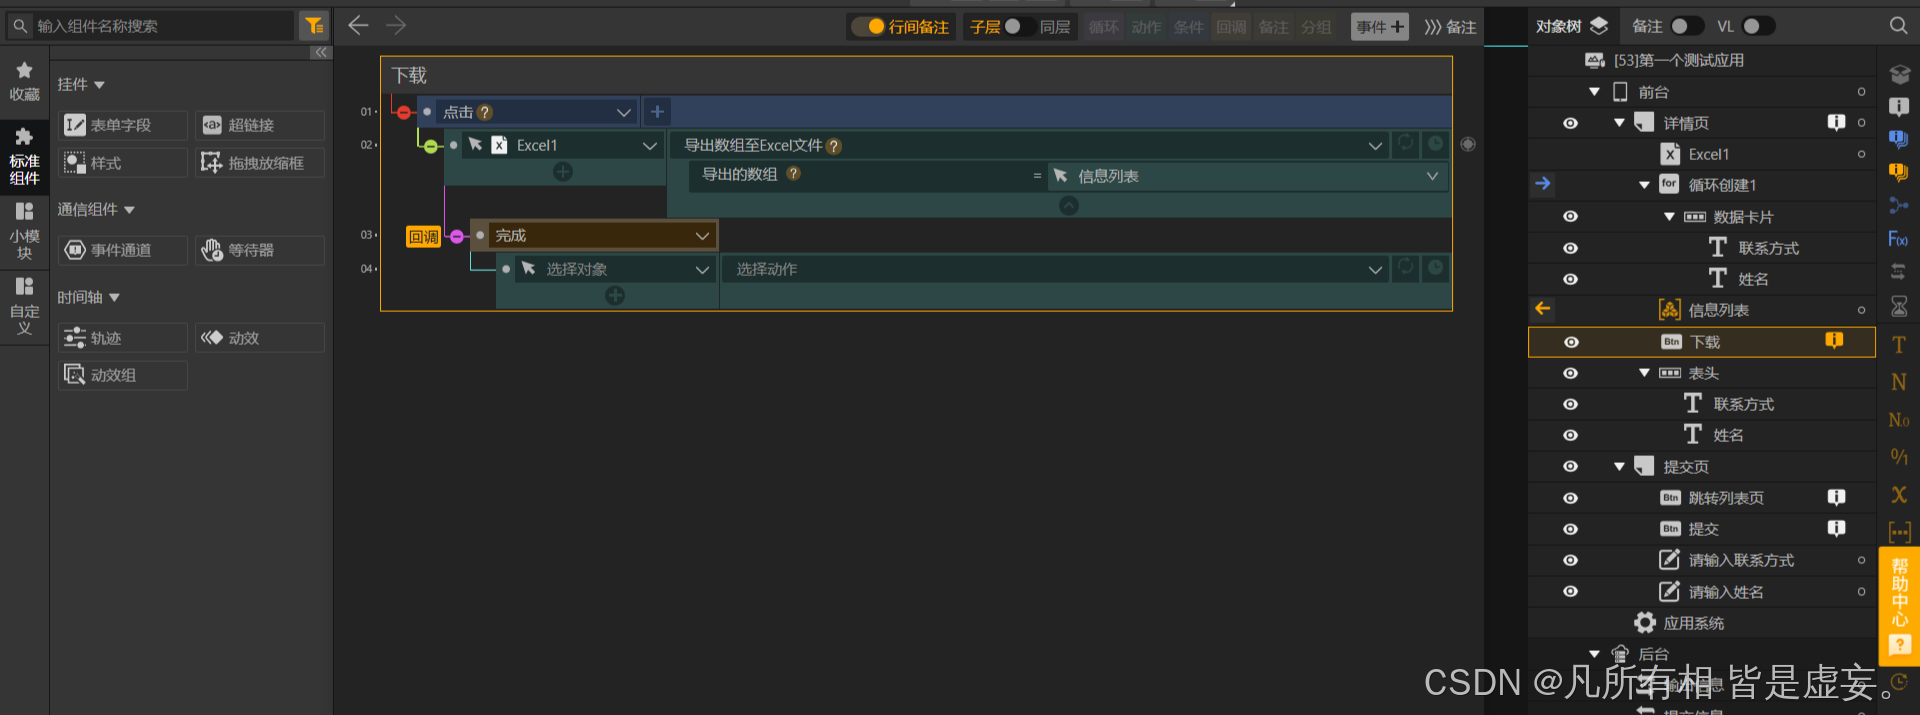Click the component search magnifier icon
The height and width of the screenshot is (715, 1920).
(20, 26)
